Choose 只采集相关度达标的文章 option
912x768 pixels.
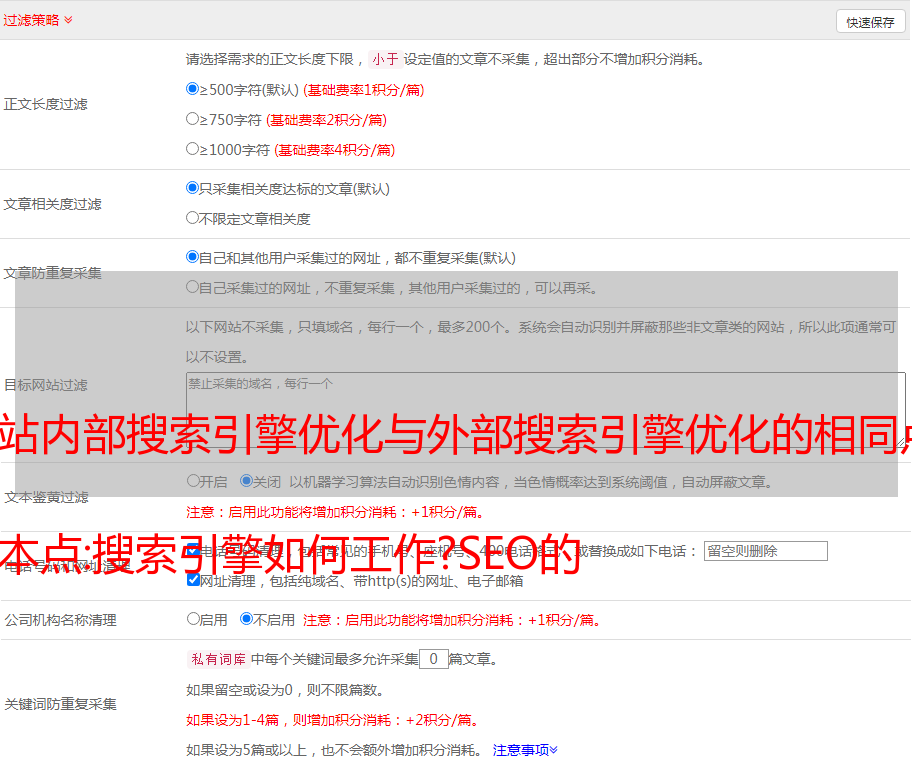pos(192,187)
